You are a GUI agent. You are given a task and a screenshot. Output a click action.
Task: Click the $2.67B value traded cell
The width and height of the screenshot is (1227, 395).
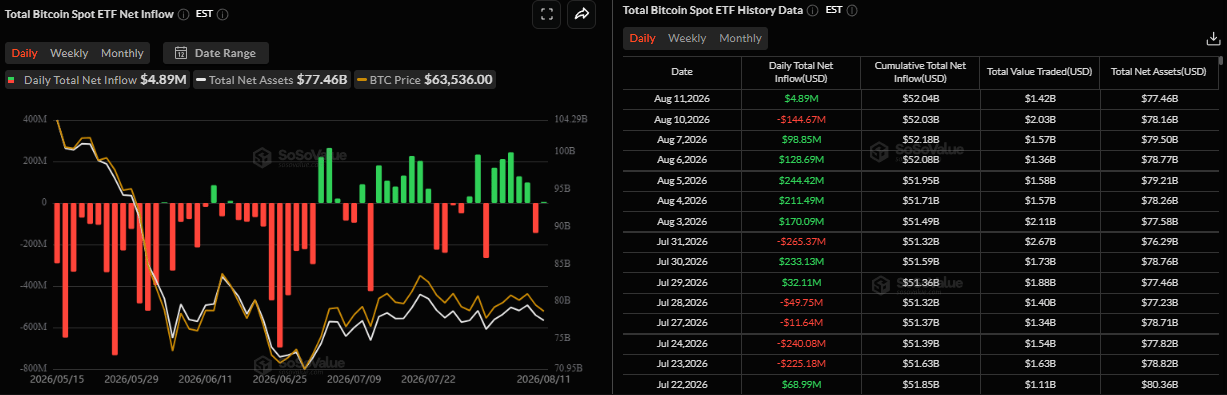point(1039,242)
